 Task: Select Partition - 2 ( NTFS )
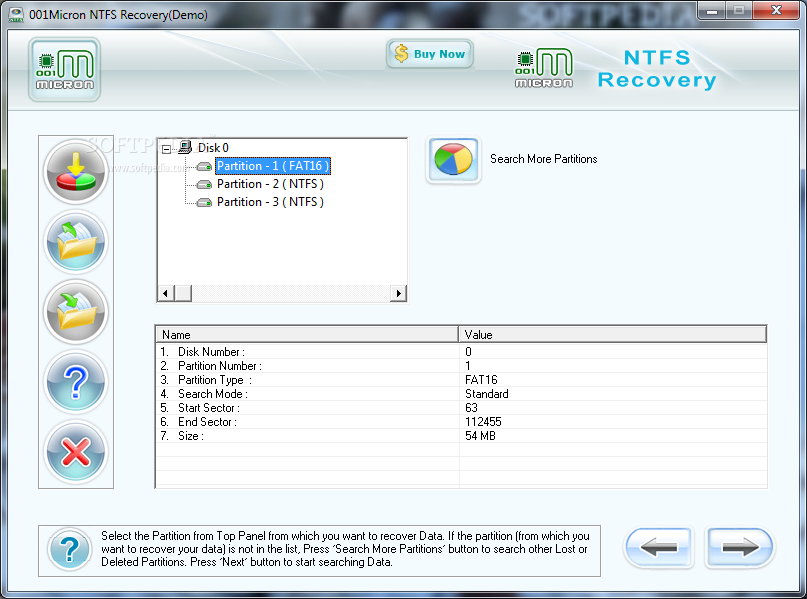pyautogui.click(x=270, y=184)
